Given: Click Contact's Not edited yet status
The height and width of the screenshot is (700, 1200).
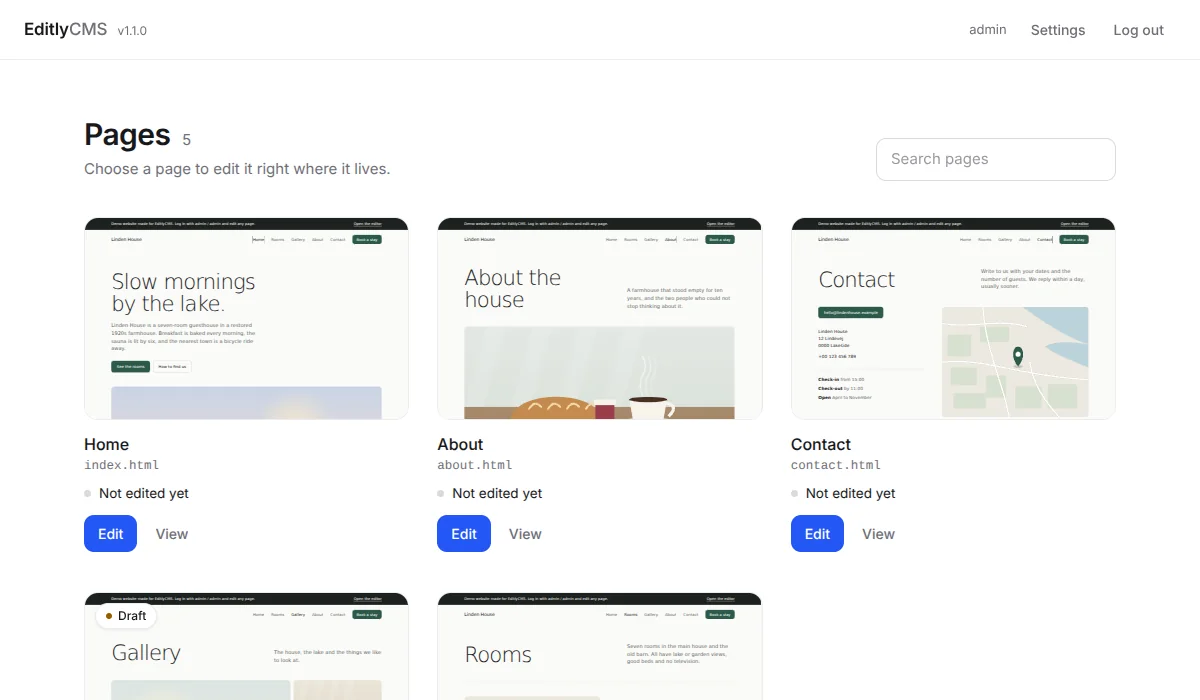Looking at the screenshot, I should (843, 493).
